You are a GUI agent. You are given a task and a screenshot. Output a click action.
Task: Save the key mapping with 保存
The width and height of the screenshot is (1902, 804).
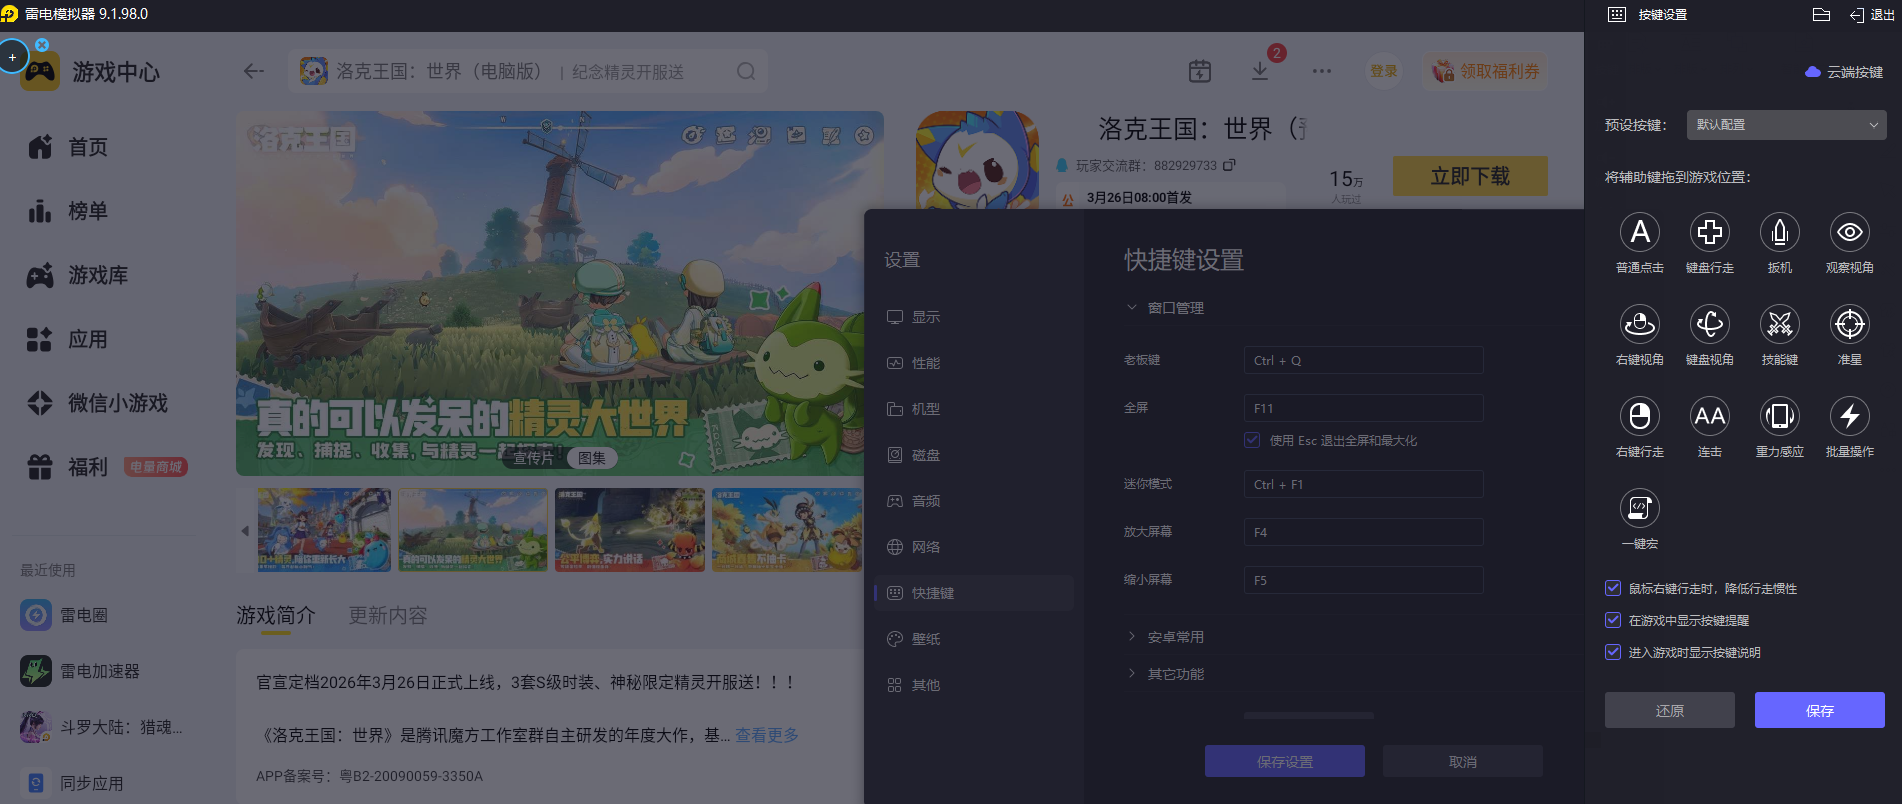[x=1820, y=710]
